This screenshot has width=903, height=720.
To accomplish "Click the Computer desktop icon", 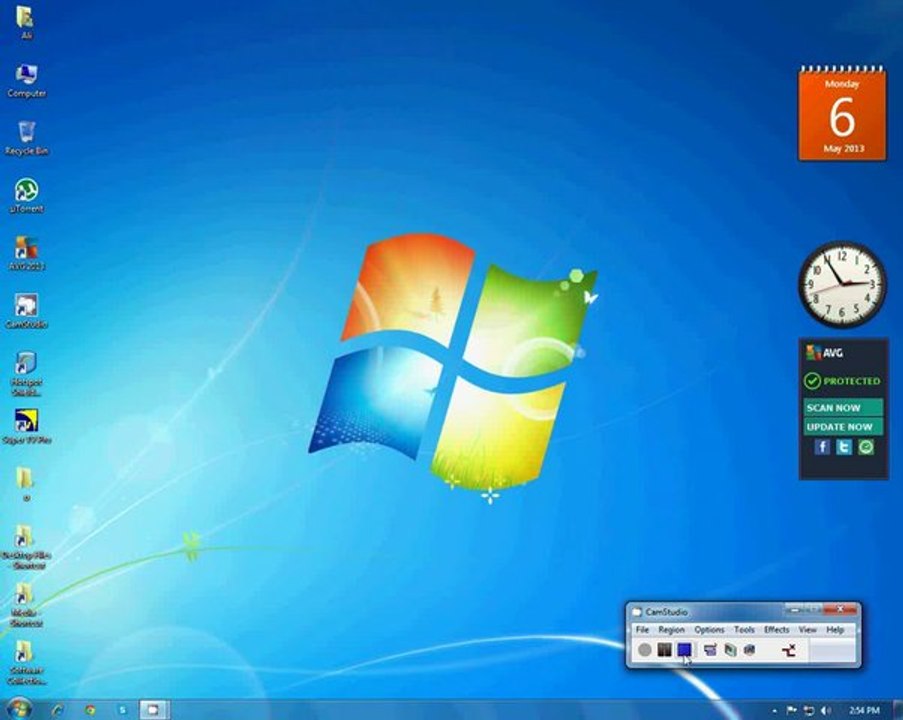I will click(x=26, y=81).
